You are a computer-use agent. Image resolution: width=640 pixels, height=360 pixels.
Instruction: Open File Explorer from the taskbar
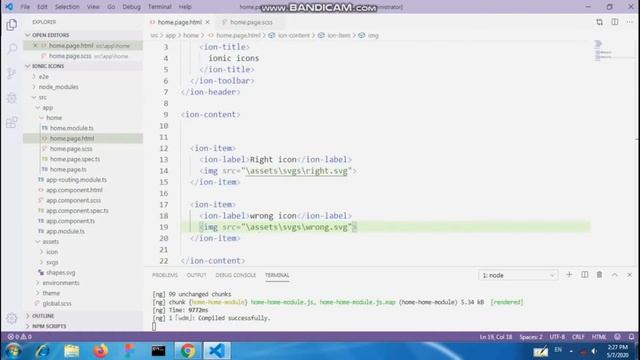click(72, 351)
